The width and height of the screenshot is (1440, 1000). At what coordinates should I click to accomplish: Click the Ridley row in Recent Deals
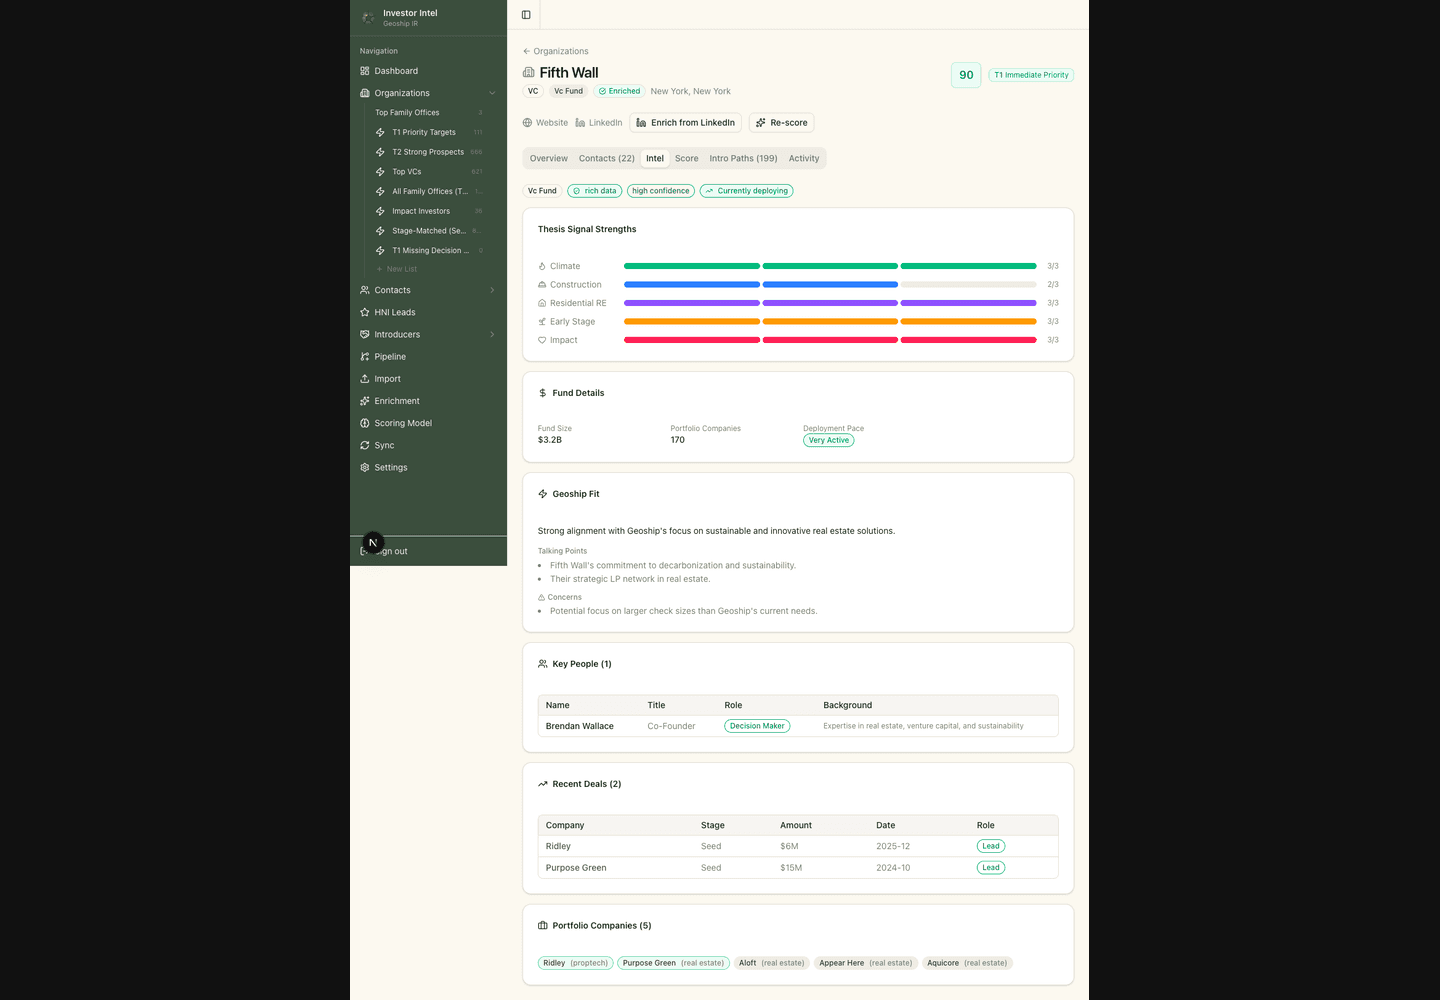(x=798, y=846)
